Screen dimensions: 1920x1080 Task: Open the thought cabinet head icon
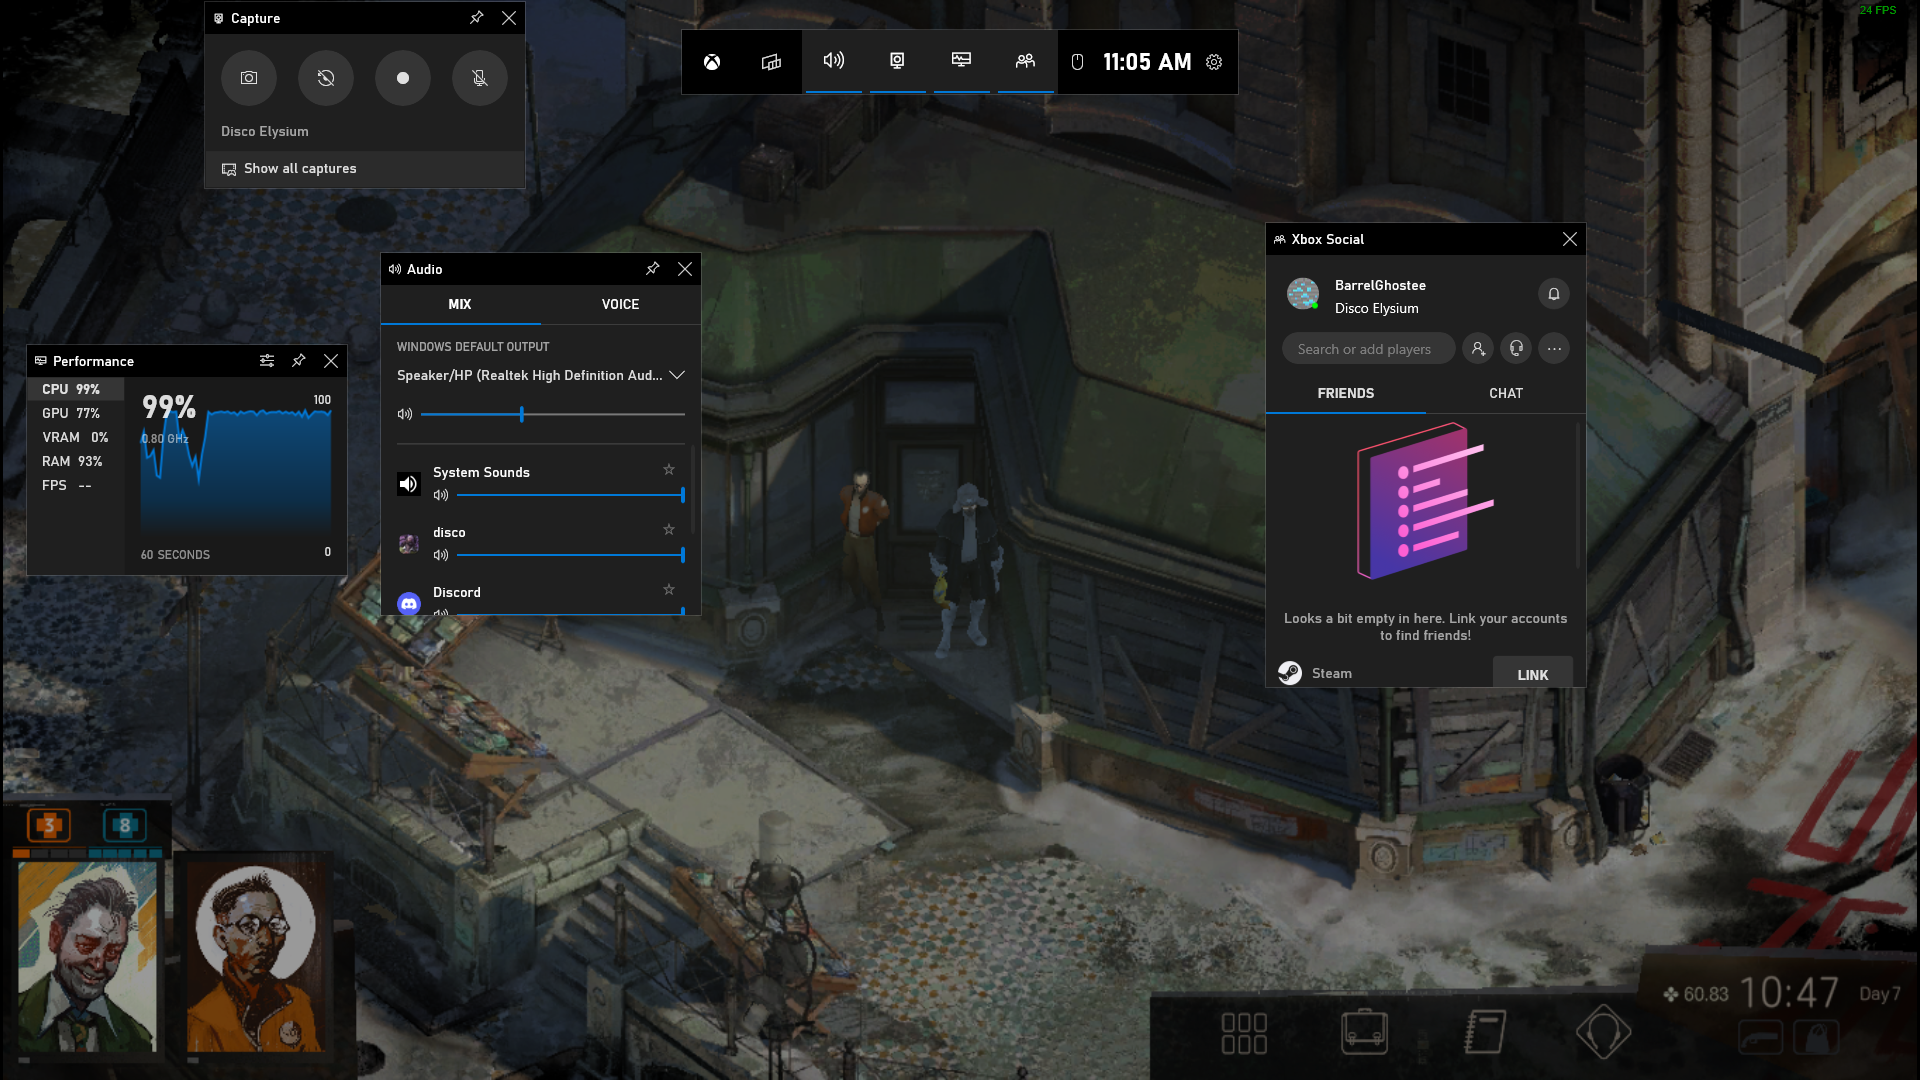[1604, 1032]
